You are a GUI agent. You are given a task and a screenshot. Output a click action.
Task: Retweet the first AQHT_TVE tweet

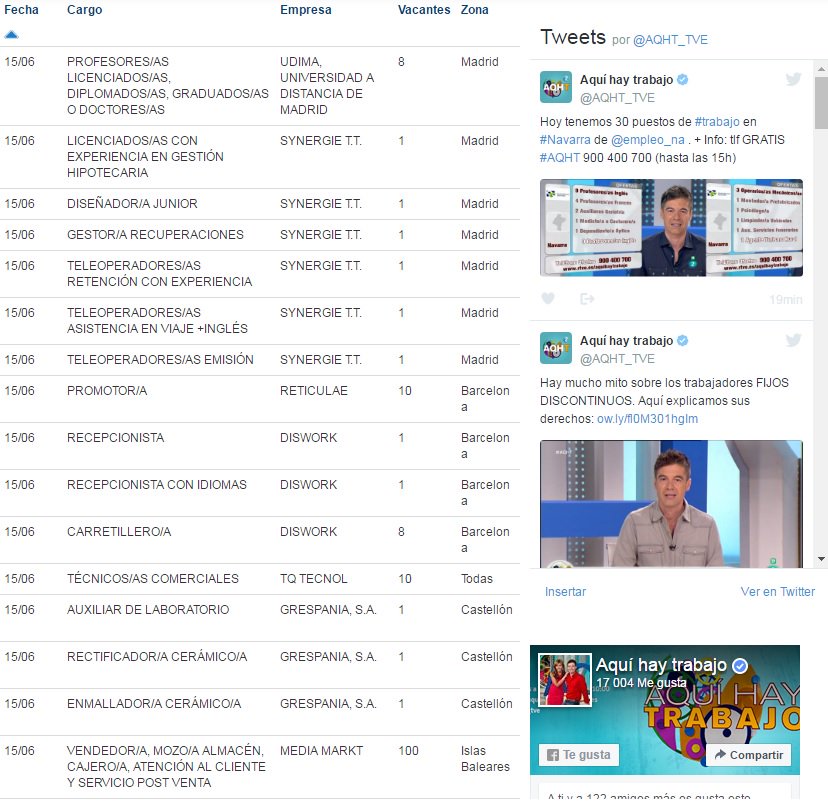[587, 298]
